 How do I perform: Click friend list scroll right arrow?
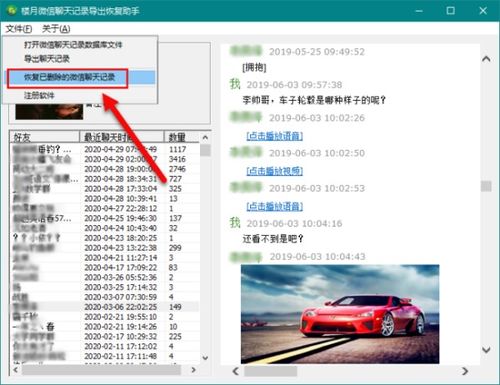pyautogui.click(x=193, y=370)
